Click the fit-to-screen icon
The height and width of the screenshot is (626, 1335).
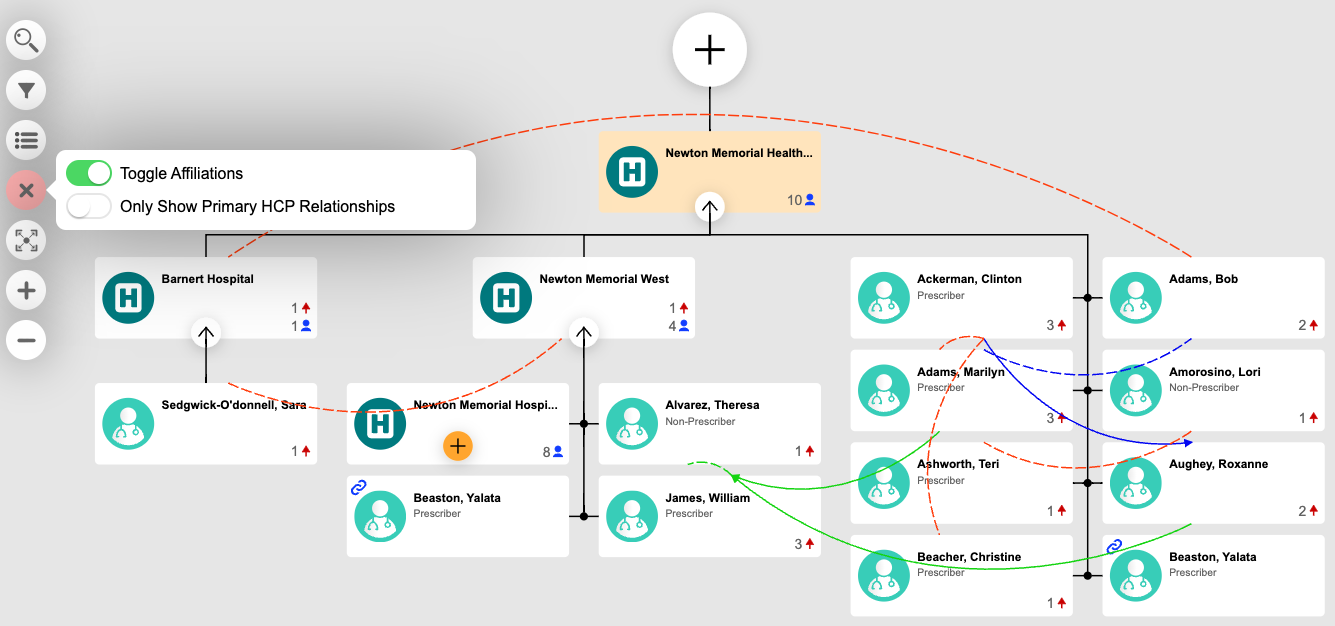click(26, 240)
